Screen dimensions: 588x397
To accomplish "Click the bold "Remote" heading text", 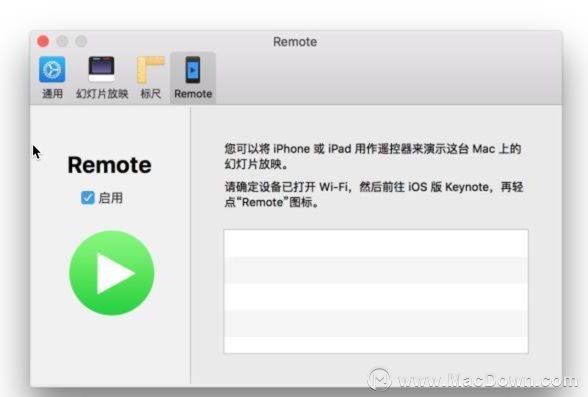I will 110,165.
